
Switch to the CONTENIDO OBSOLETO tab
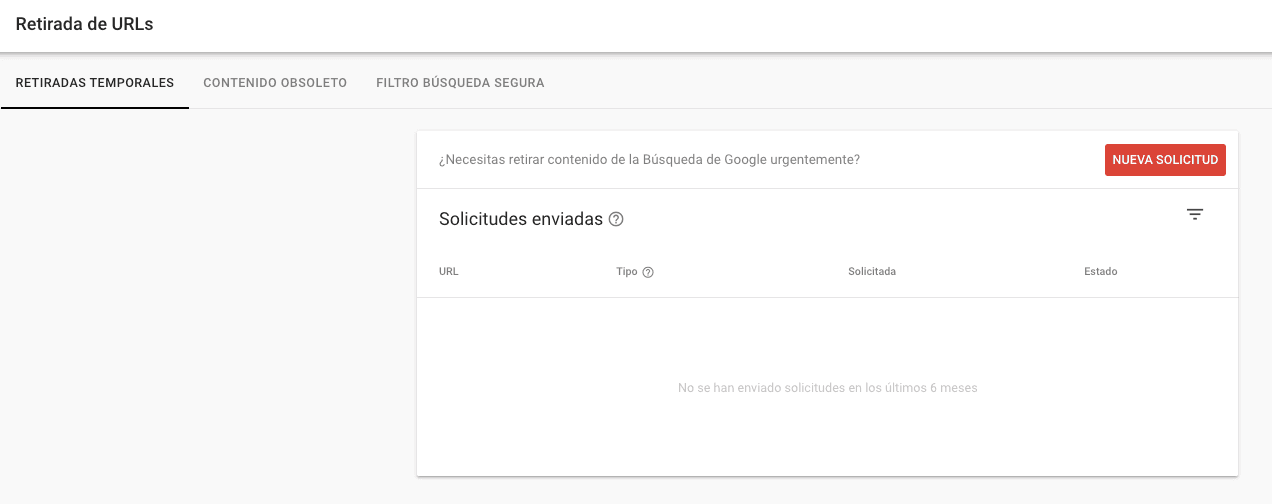tap(275, 83)
